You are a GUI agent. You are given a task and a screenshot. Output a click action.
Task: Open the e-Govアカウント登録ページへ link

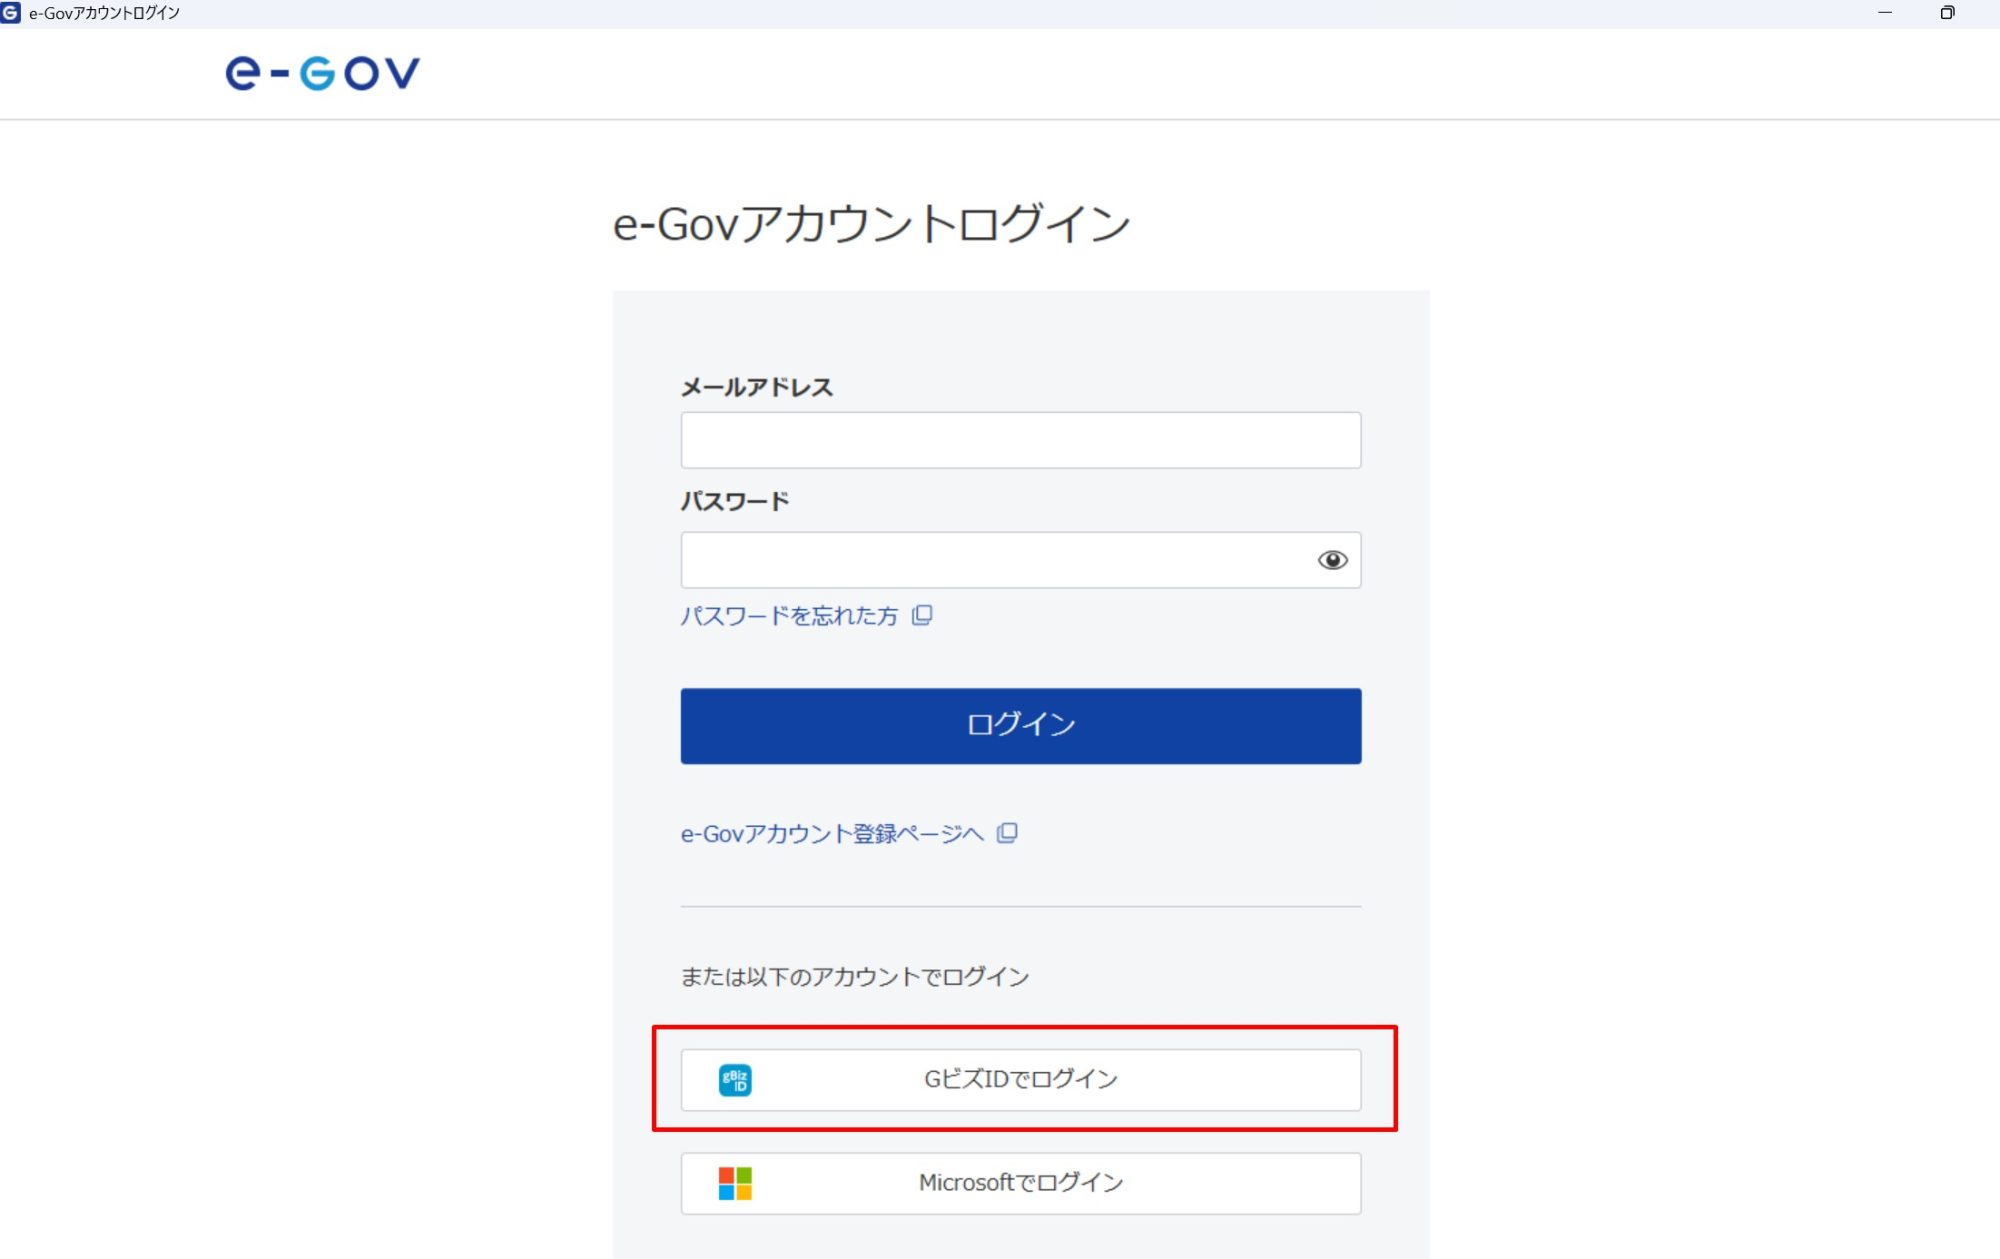coord(832,834)
